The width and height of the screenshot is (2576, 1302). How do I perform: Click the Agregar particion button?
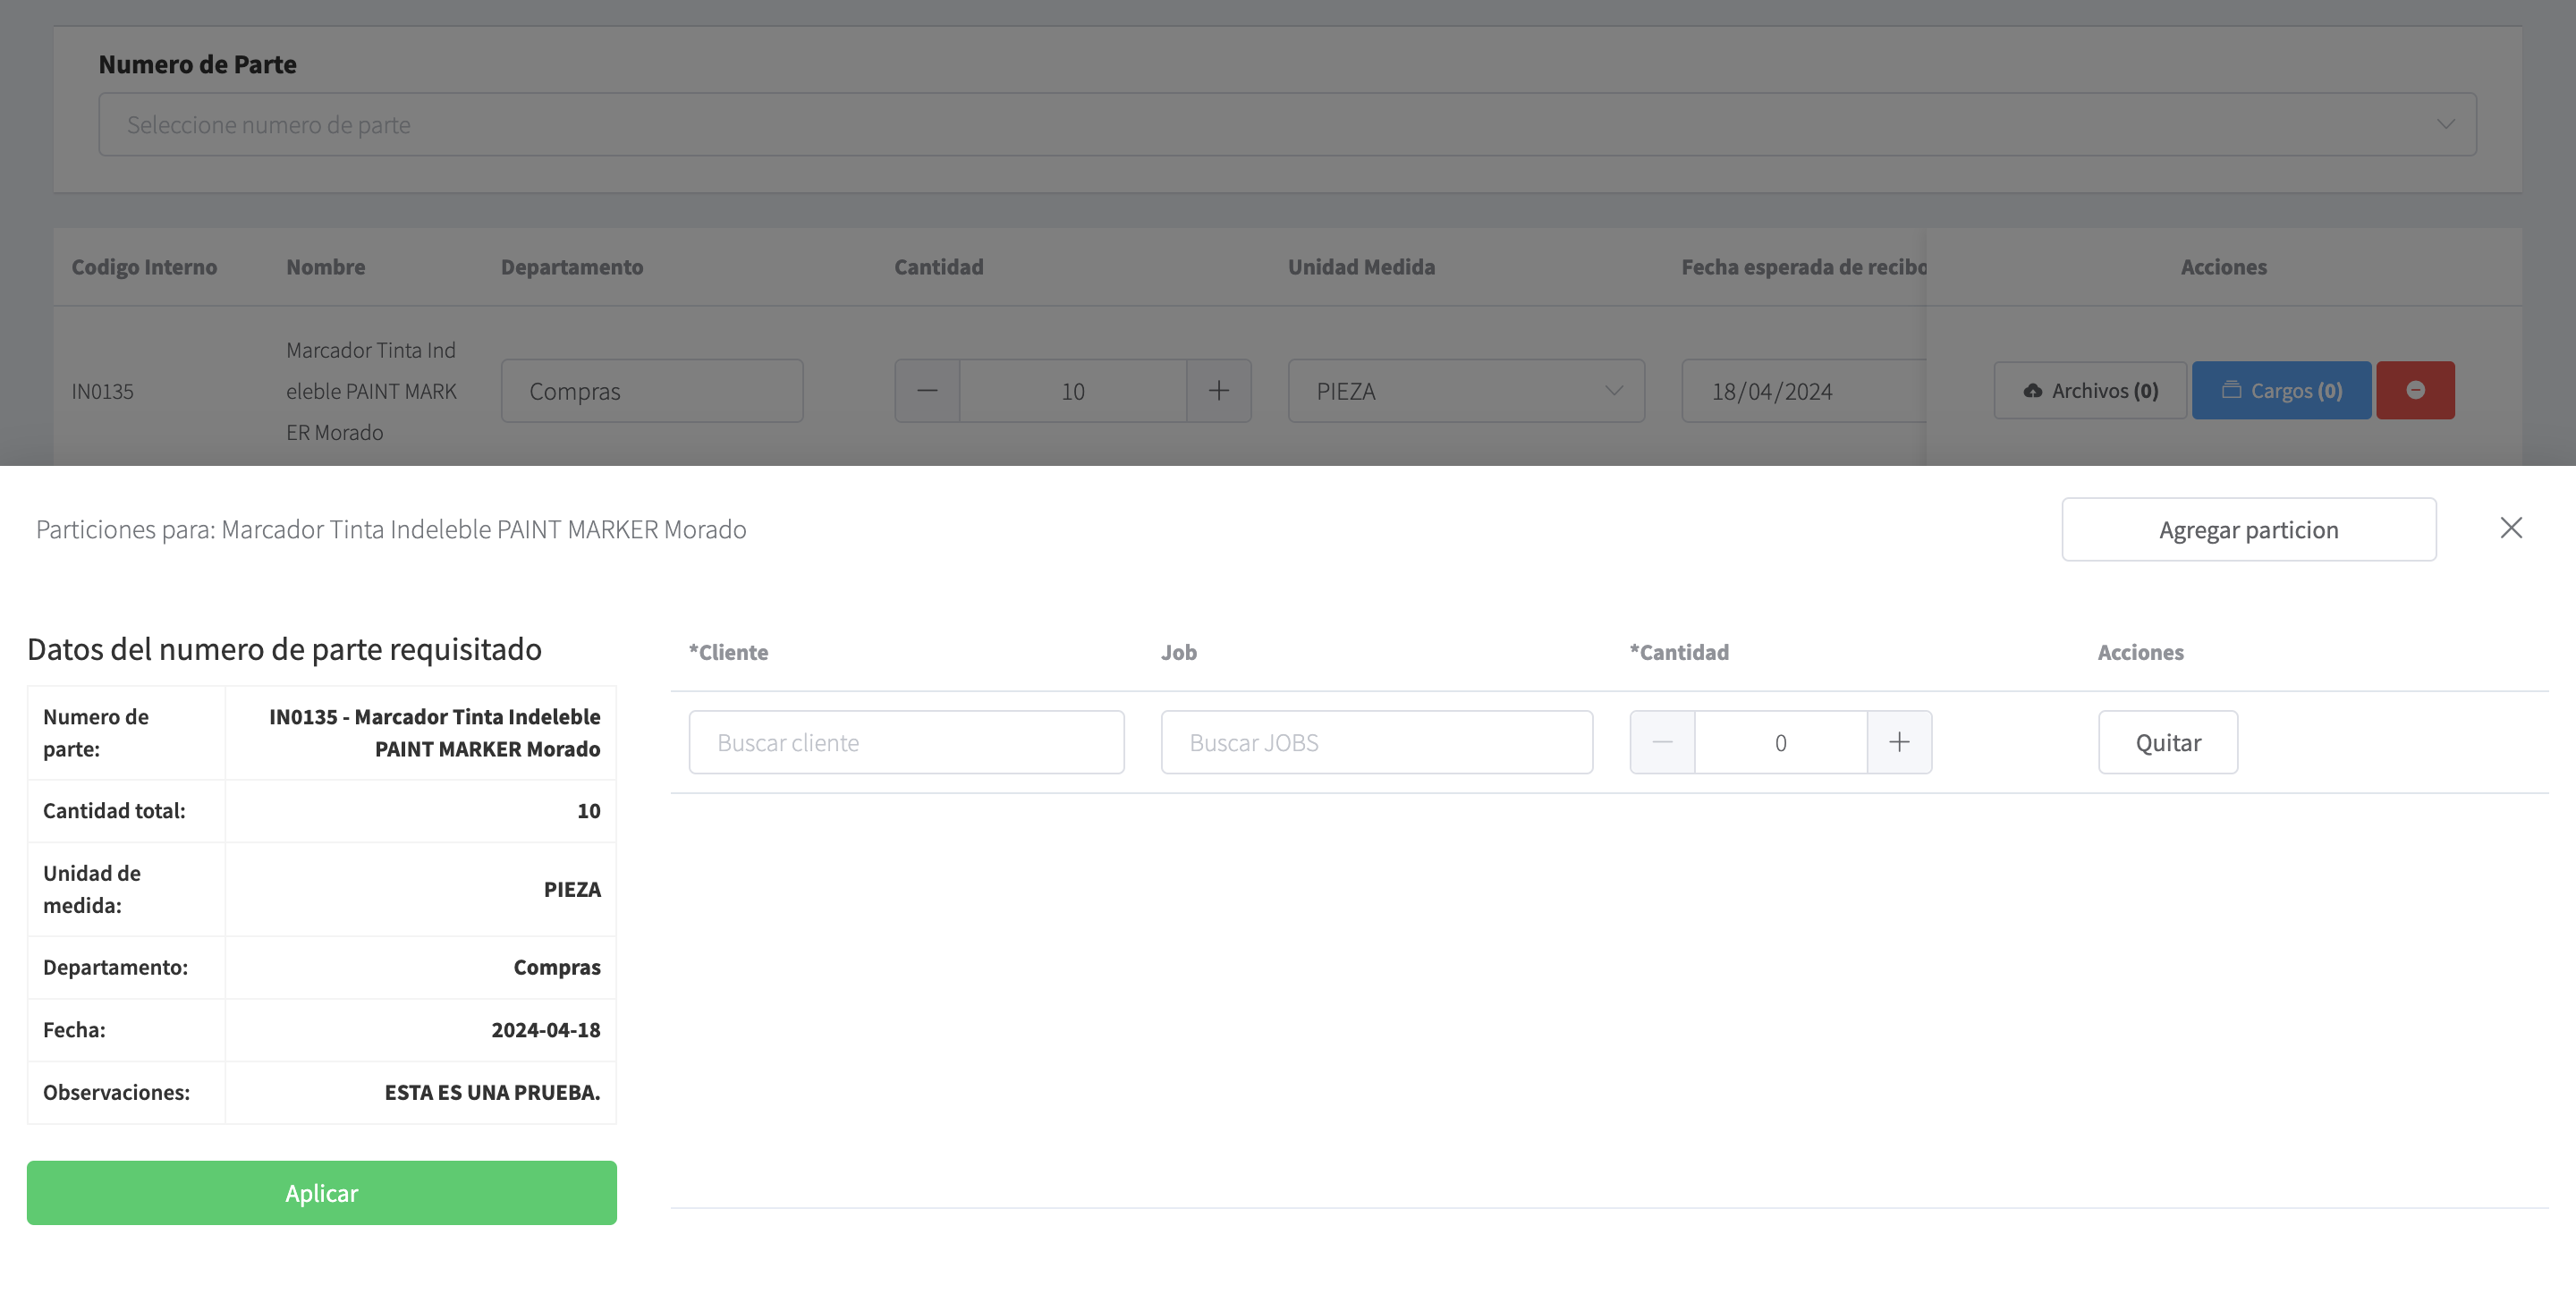[x=2248, y=530]
